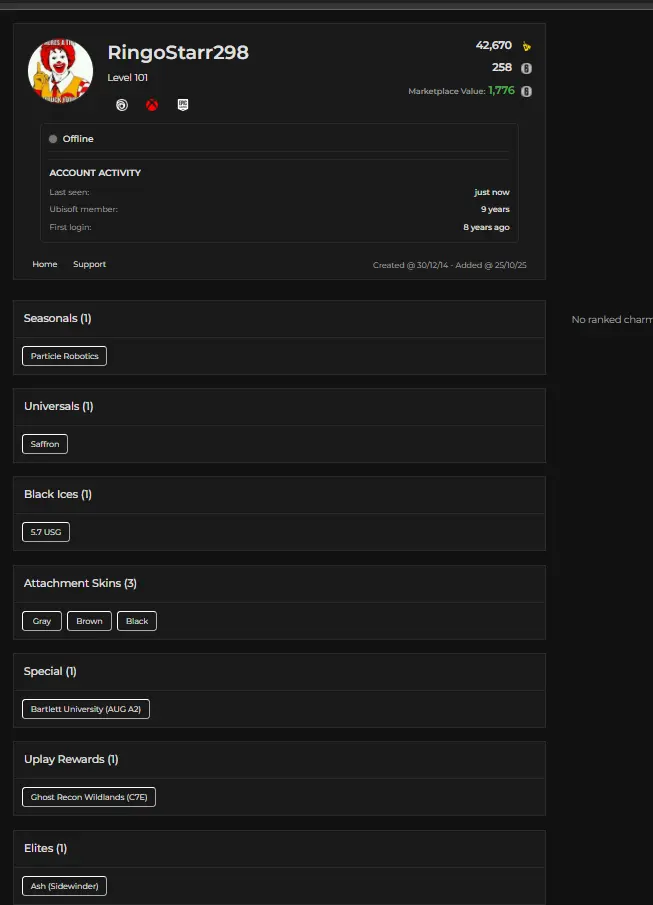
Task: Click the red Xbox platform icon
Action: pyautogui.click(x=152, y=104)
